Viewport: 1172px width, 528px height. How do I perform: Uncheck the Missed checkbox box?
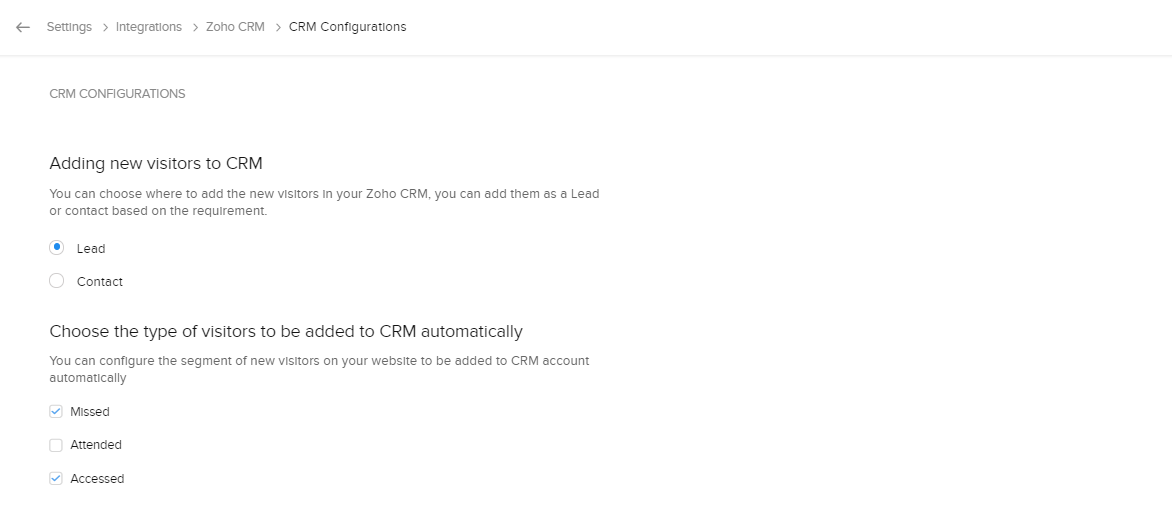56,411
